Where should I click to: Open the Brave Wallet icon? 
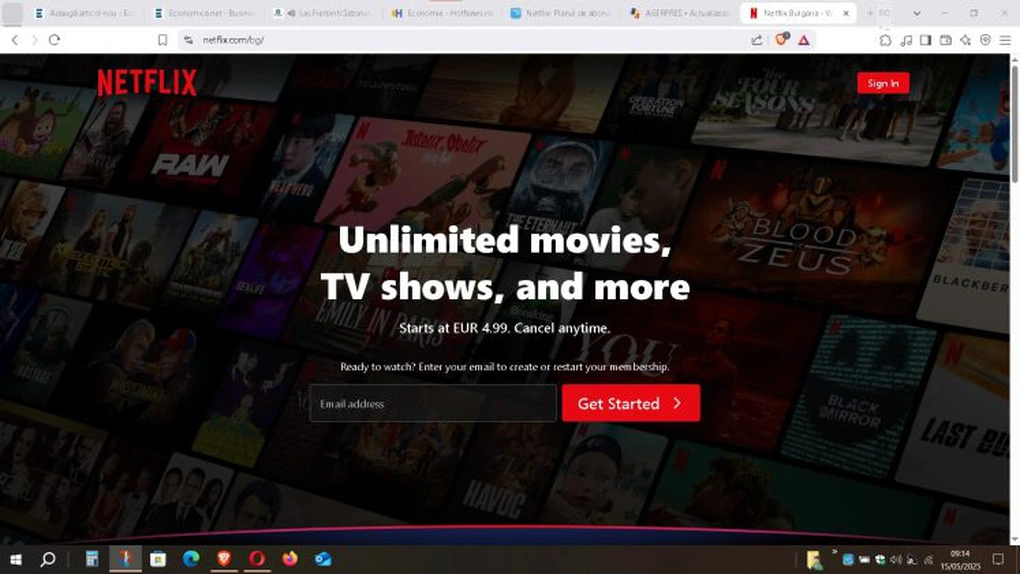pyautogui.click(x=945, y=40)
